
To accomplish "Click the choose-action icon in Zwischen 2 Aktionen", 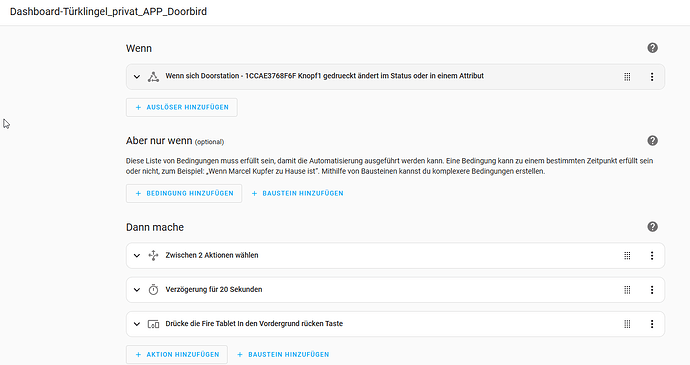I will point(153,255).
